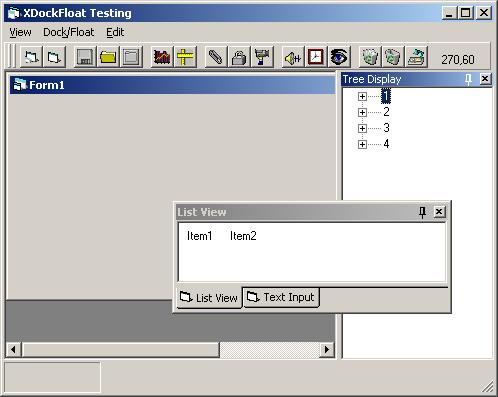This screenshot has height=397, width=498.
Task: Toggle pin on List View panel
Action: [x=422, y=212]
